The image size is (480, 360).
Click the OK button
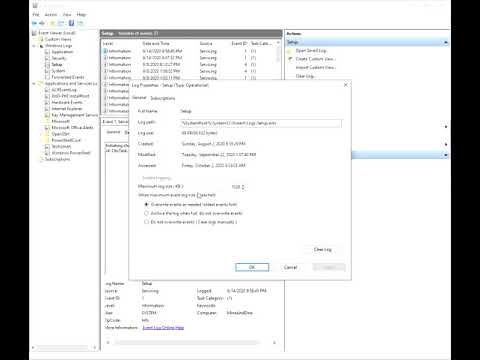tap(252, 267)
